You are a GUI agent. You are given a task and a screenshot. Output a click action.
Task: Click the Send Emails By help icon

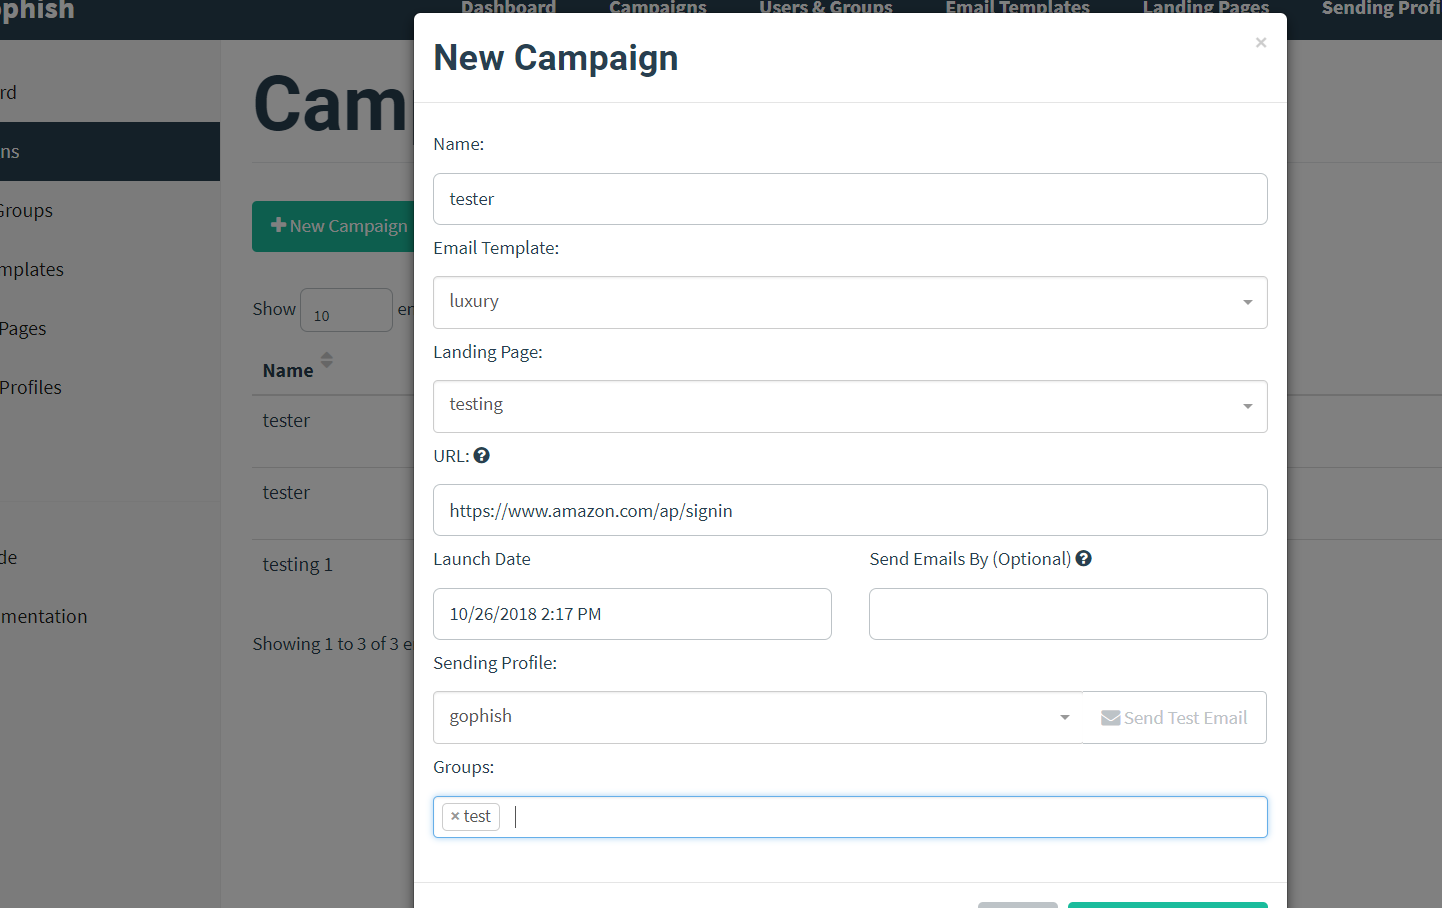coord(1083,558)
